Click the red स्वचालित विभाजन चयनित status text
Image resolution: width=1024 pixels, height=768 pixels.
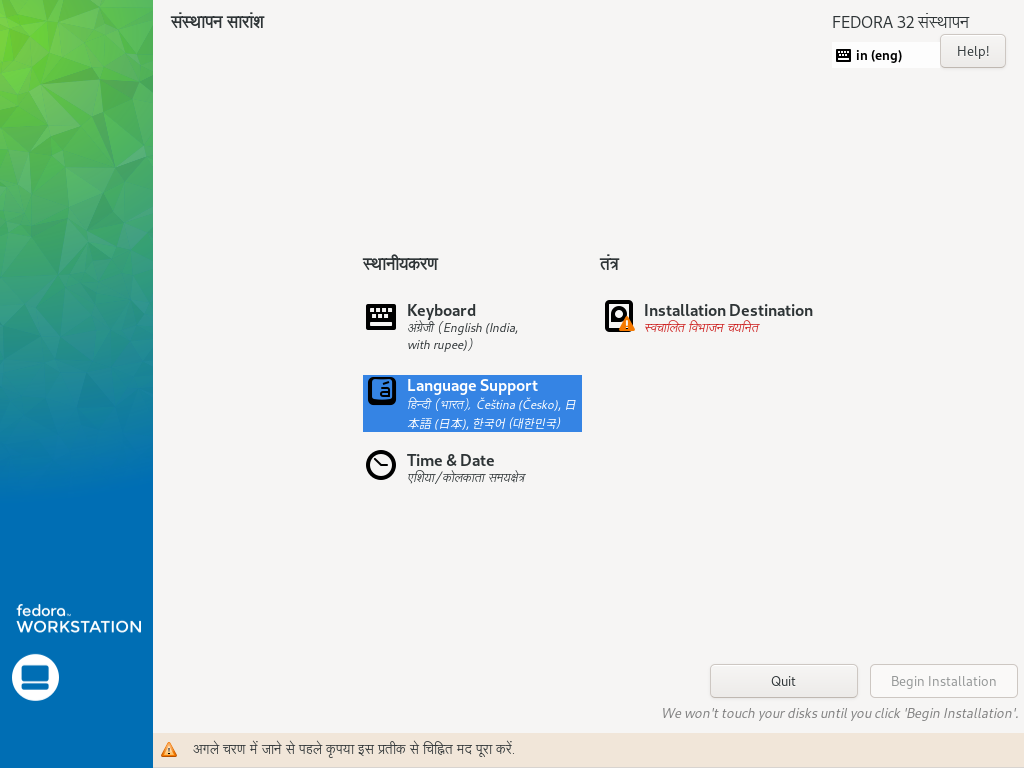pyautogui.click(x=701, y=327)
